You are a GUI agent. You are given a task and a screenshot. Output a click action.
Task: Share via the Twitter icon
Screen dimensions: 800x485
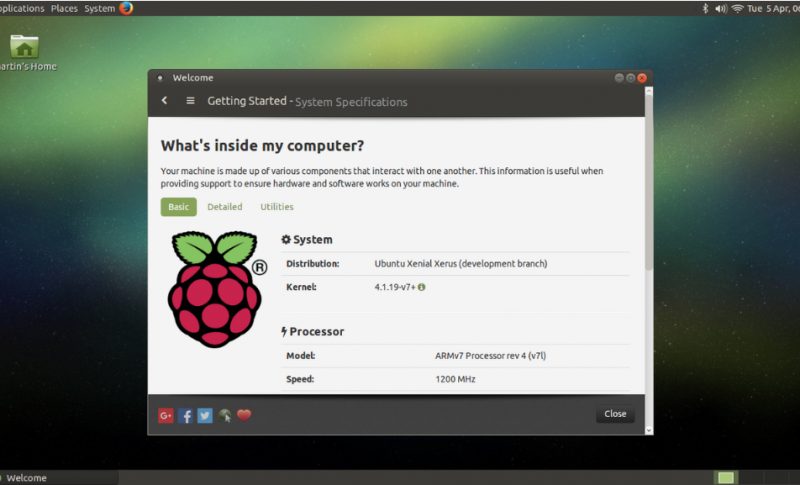click(205, 416)
